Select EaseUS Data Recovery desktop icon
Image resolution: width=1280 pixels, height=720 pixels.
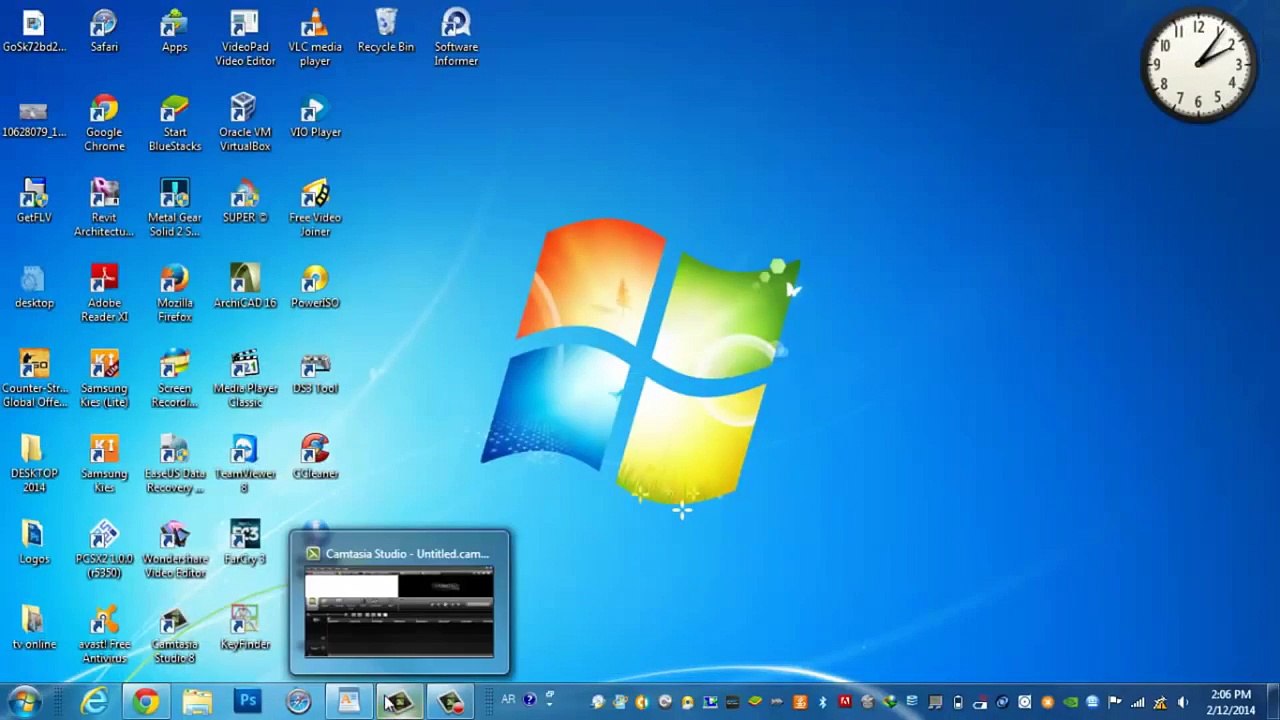point(174,464)
